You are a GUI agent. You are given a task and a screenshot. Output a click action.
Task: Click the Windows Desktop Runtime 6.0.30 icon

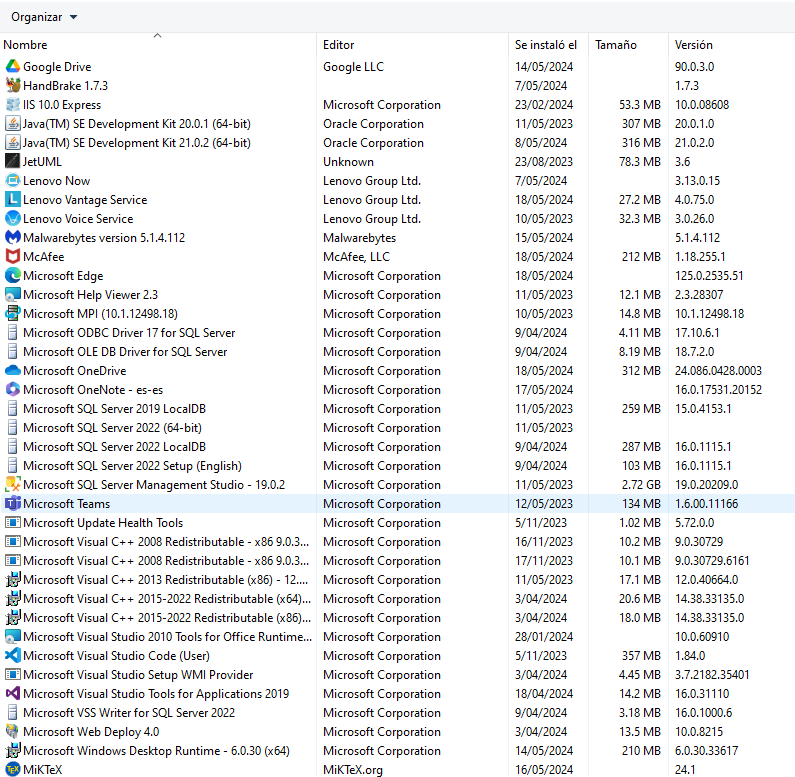click(x=13, y=751)
